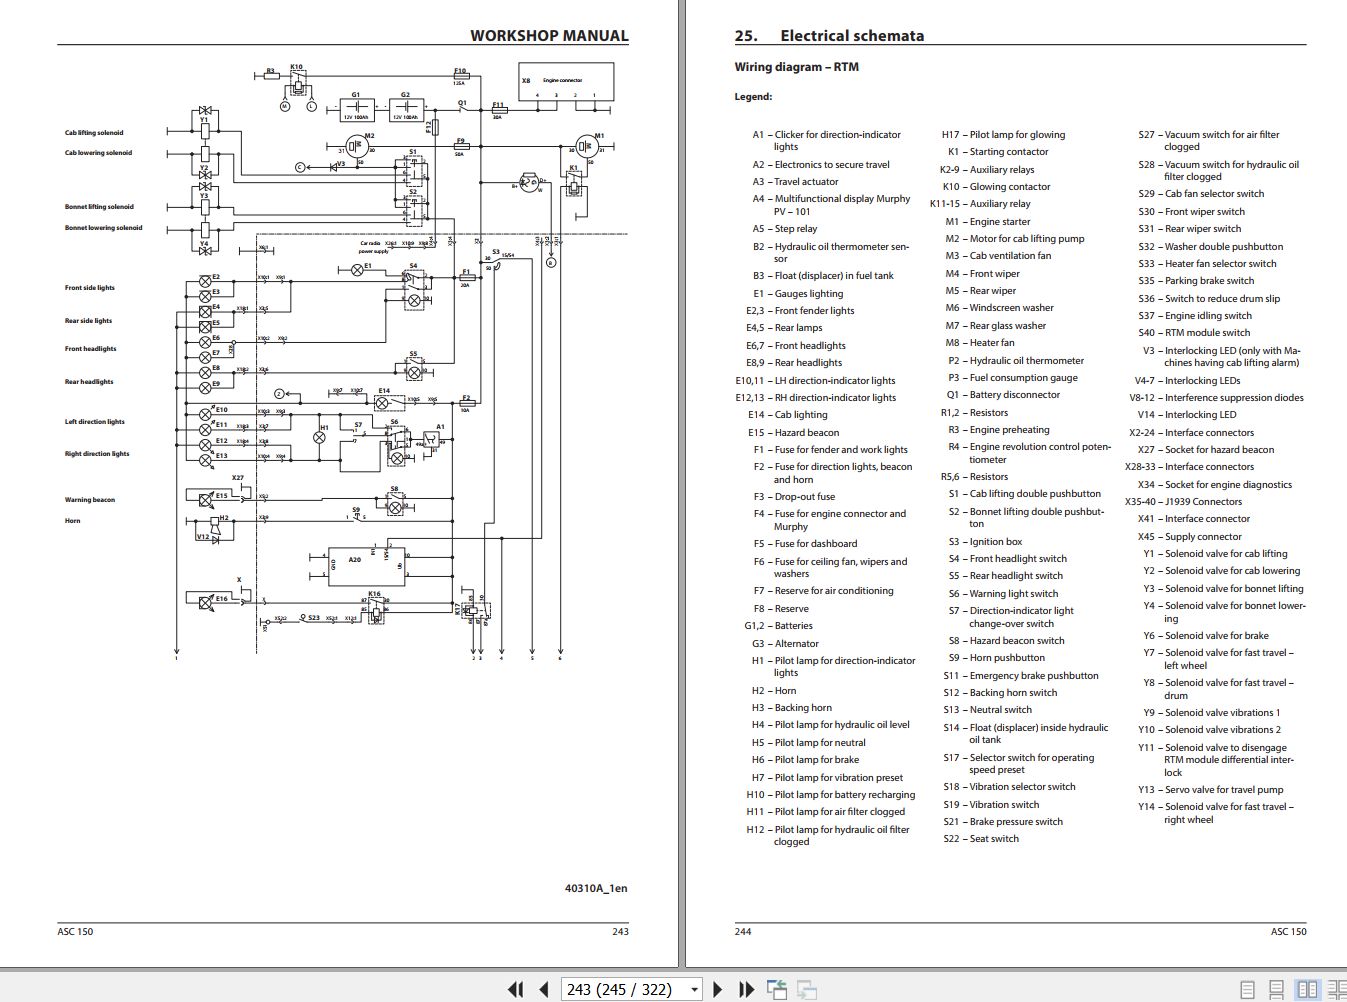Click the '25. Electrical schemata' heading
The width and height of the screenshot is (1347, 1002).
[829, 35]
